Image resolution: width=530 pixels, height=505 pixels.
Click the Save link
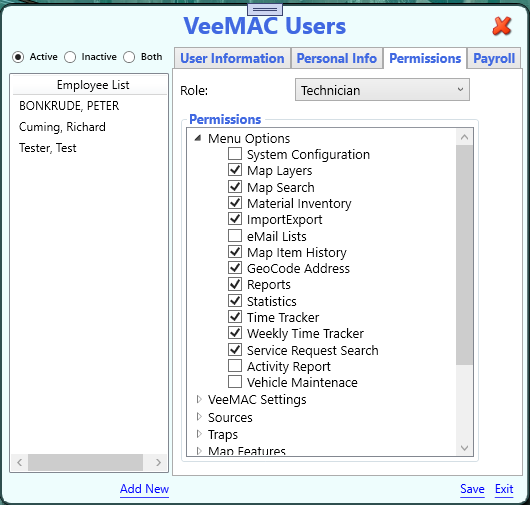[x=472, y=489]
